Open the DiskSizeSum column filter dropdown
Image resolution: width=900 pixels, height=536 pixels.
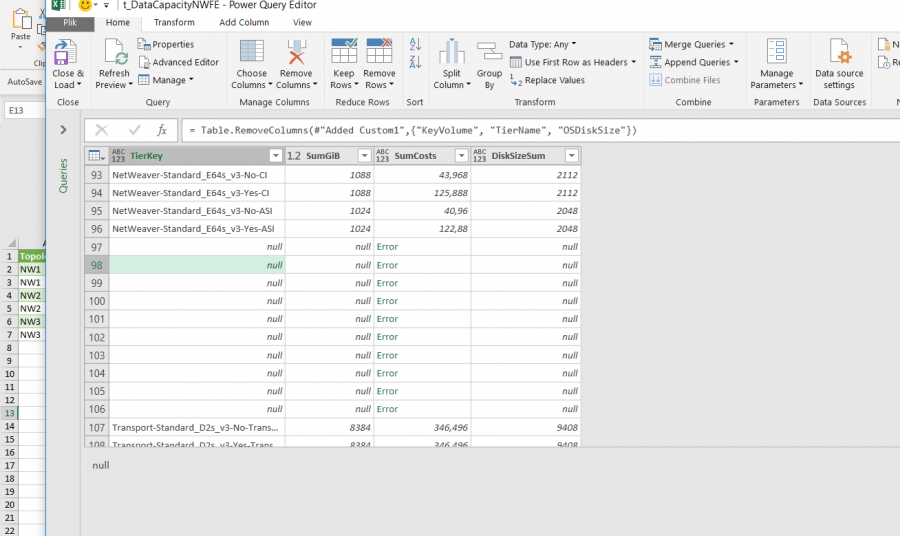click(572, 156)
